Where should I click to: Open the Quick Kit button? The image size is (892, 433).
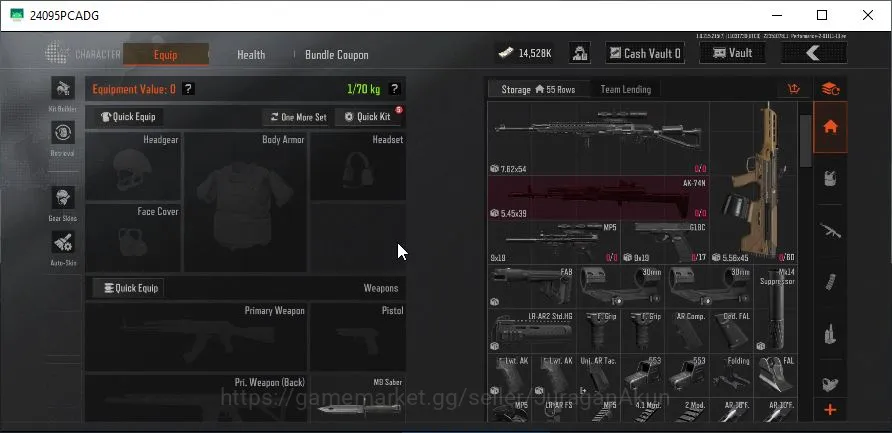(368, 117)
